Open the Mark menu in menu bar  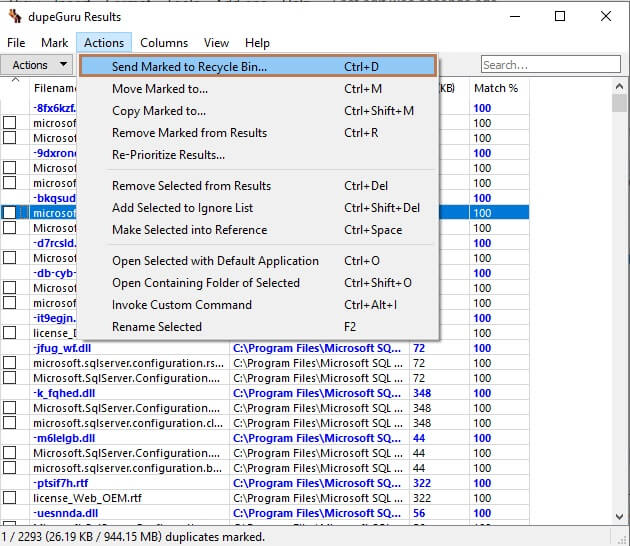[55, 43]
